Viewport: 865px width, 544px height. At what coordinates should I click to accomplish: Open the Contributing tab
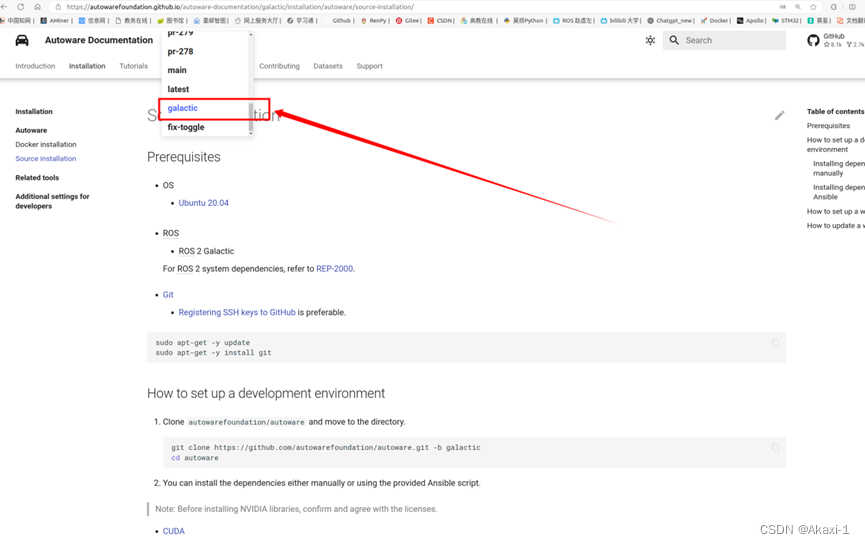279,66
